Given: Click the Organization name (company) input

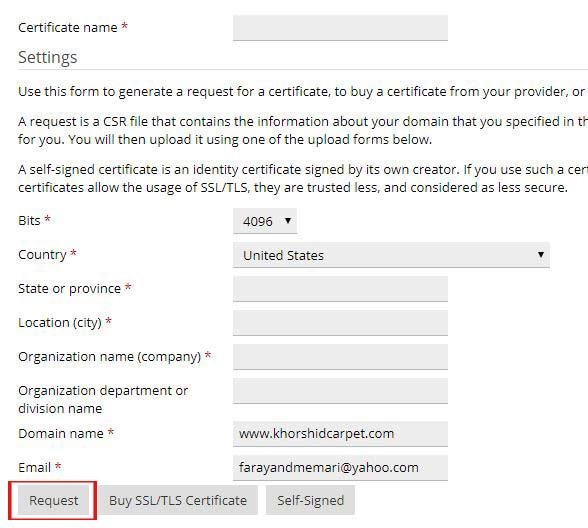Looking at the screenshot, I should 340,357.
